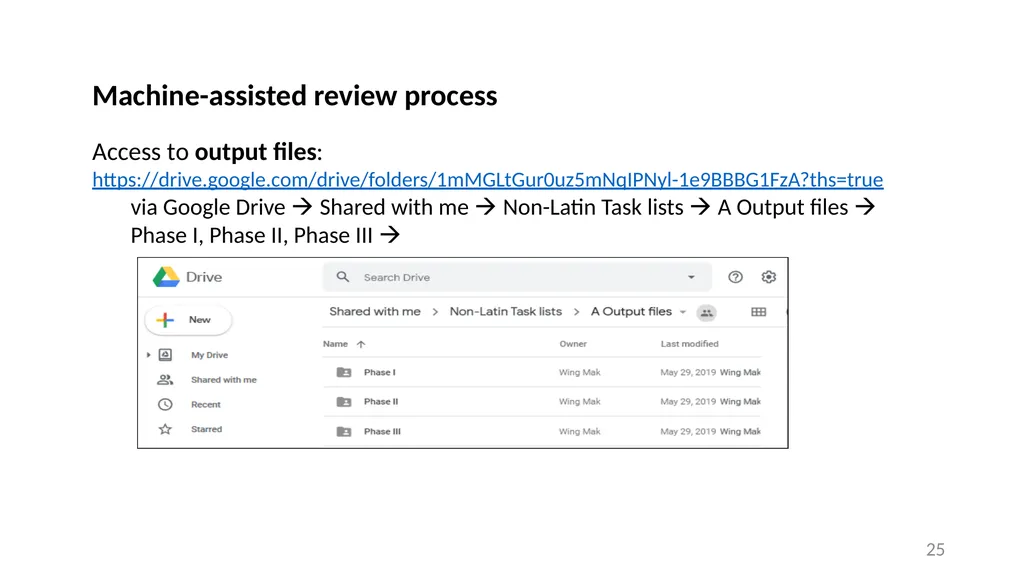
Task: Go to Non-Latin Task lists breadcrumb
Action: [505, 312]
